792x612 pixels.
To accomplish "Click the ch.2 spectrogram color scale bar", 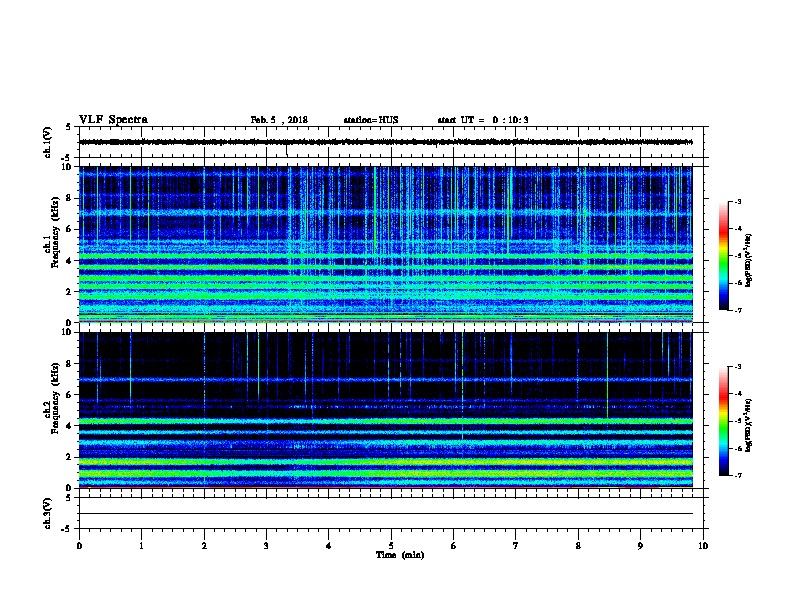I will tap(724, 421).
